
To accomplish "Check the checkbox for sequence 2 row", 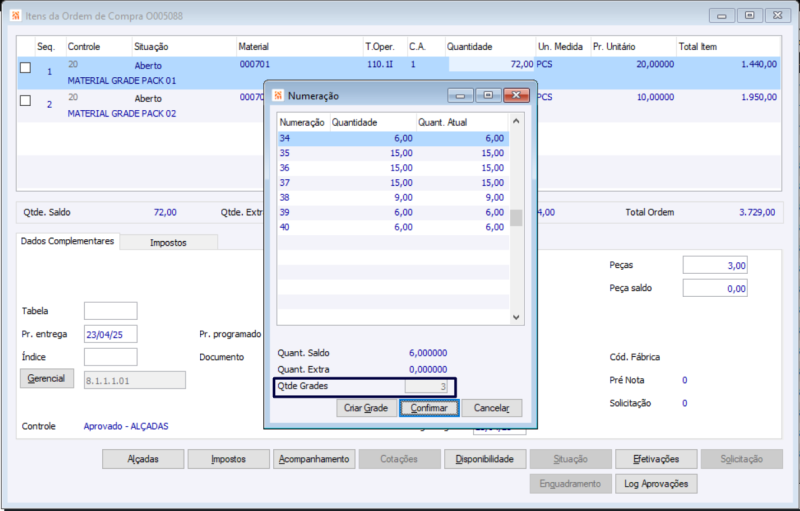I will click(26, 100).
